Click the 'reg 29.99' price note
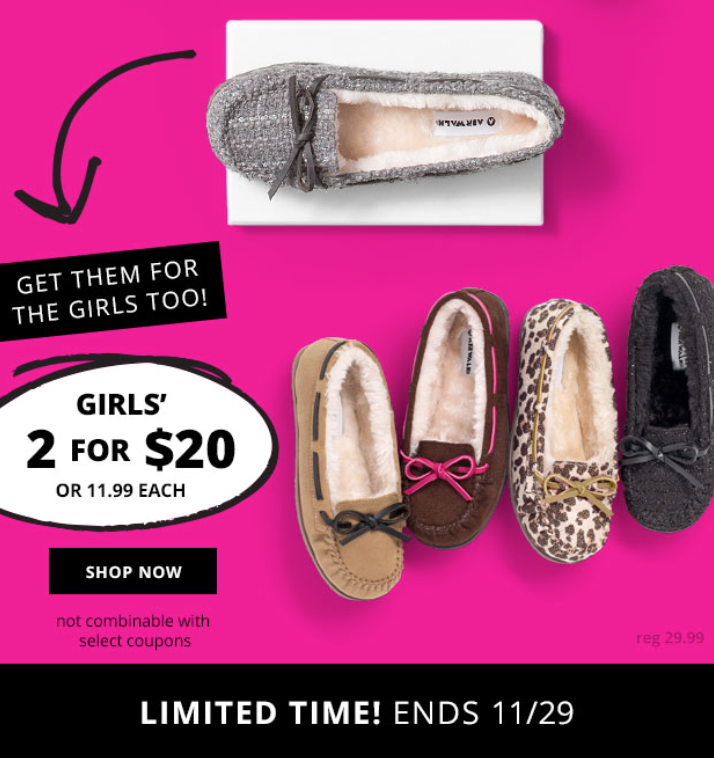 point(670,638)
